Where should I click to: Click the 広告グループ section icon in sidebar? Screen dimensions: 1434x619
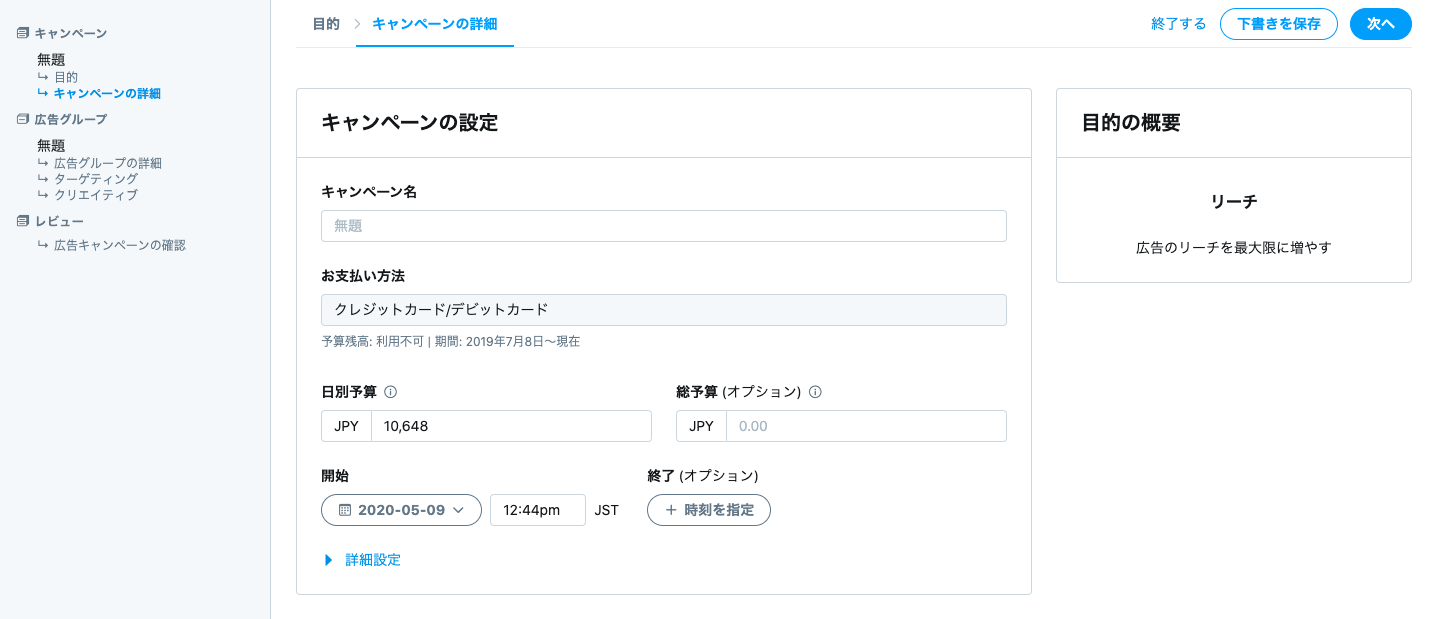coord(23,119)
